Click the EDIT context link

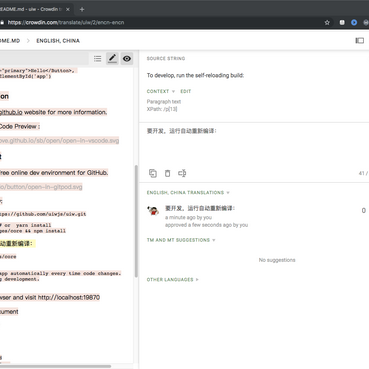click(x=186, y=91)
